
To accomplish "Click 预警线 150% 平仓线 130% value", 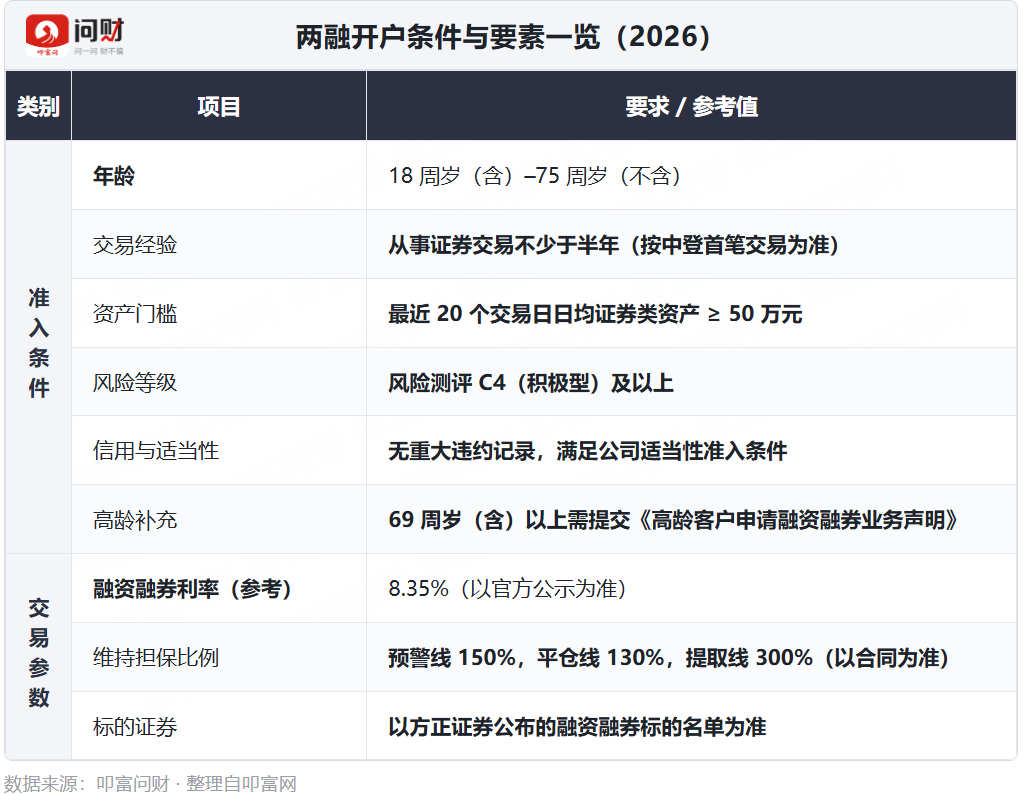I will 669,657.
